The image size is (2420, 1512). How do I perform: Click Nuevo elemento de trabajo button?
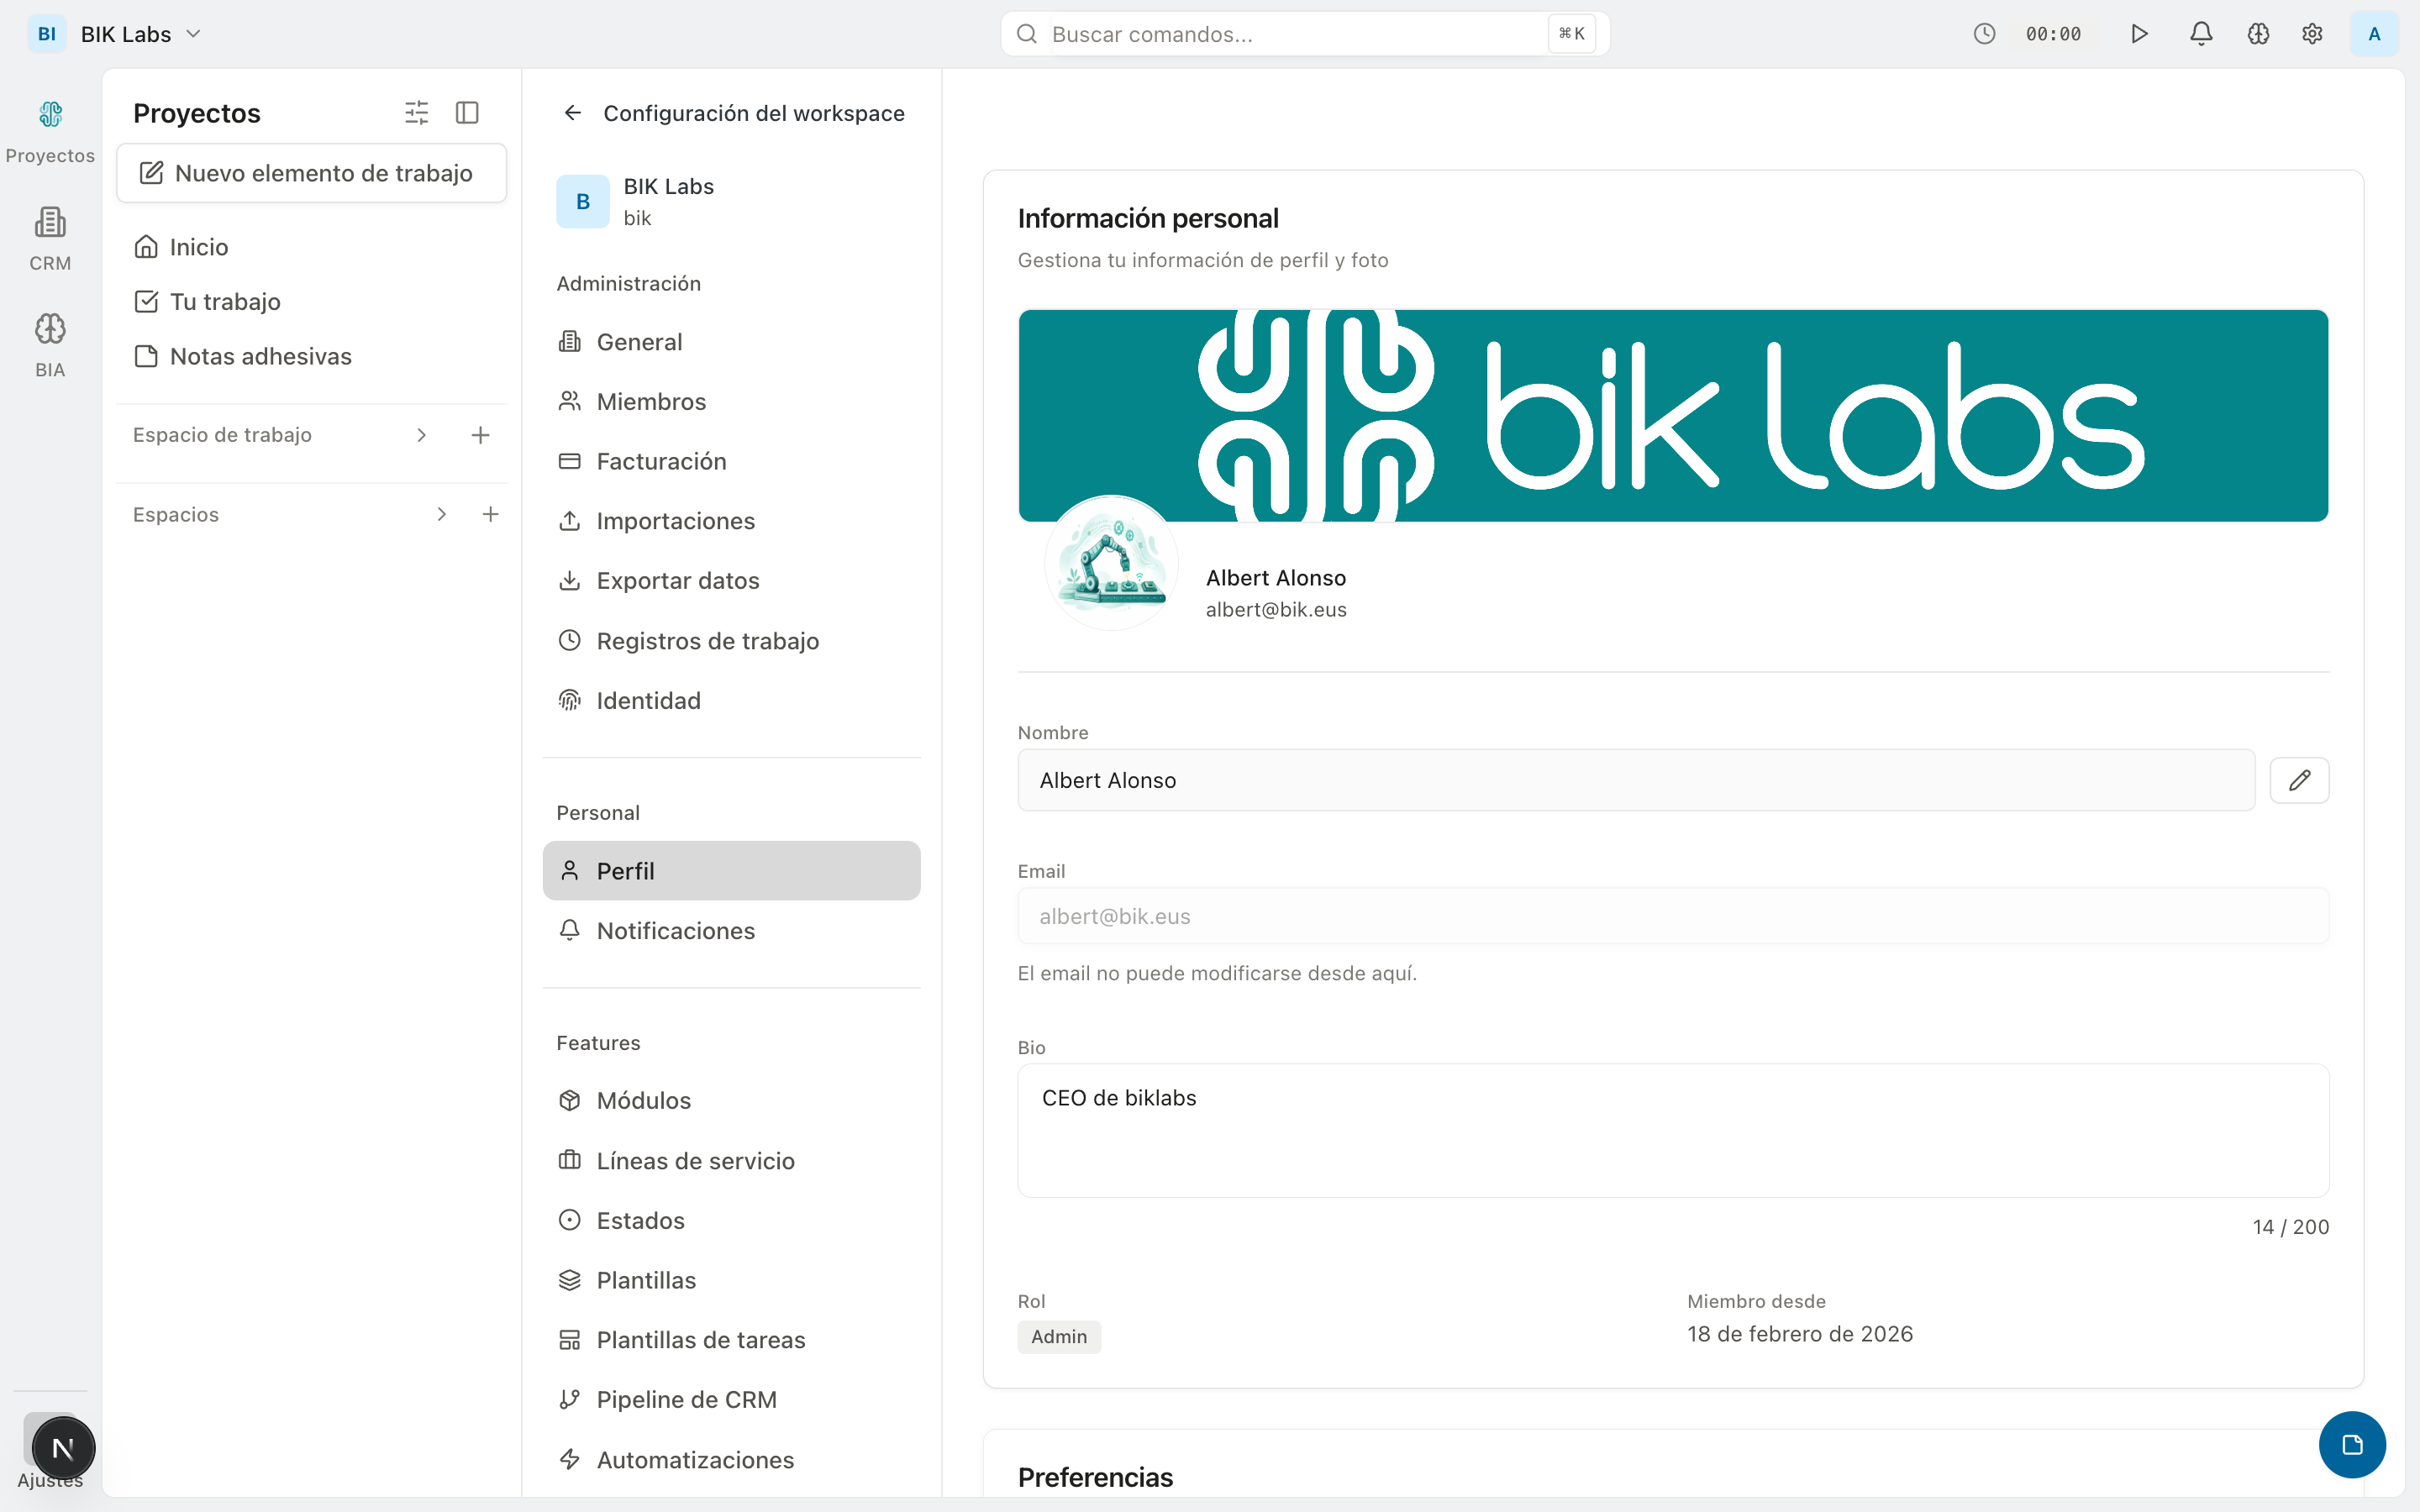(311, 173)
